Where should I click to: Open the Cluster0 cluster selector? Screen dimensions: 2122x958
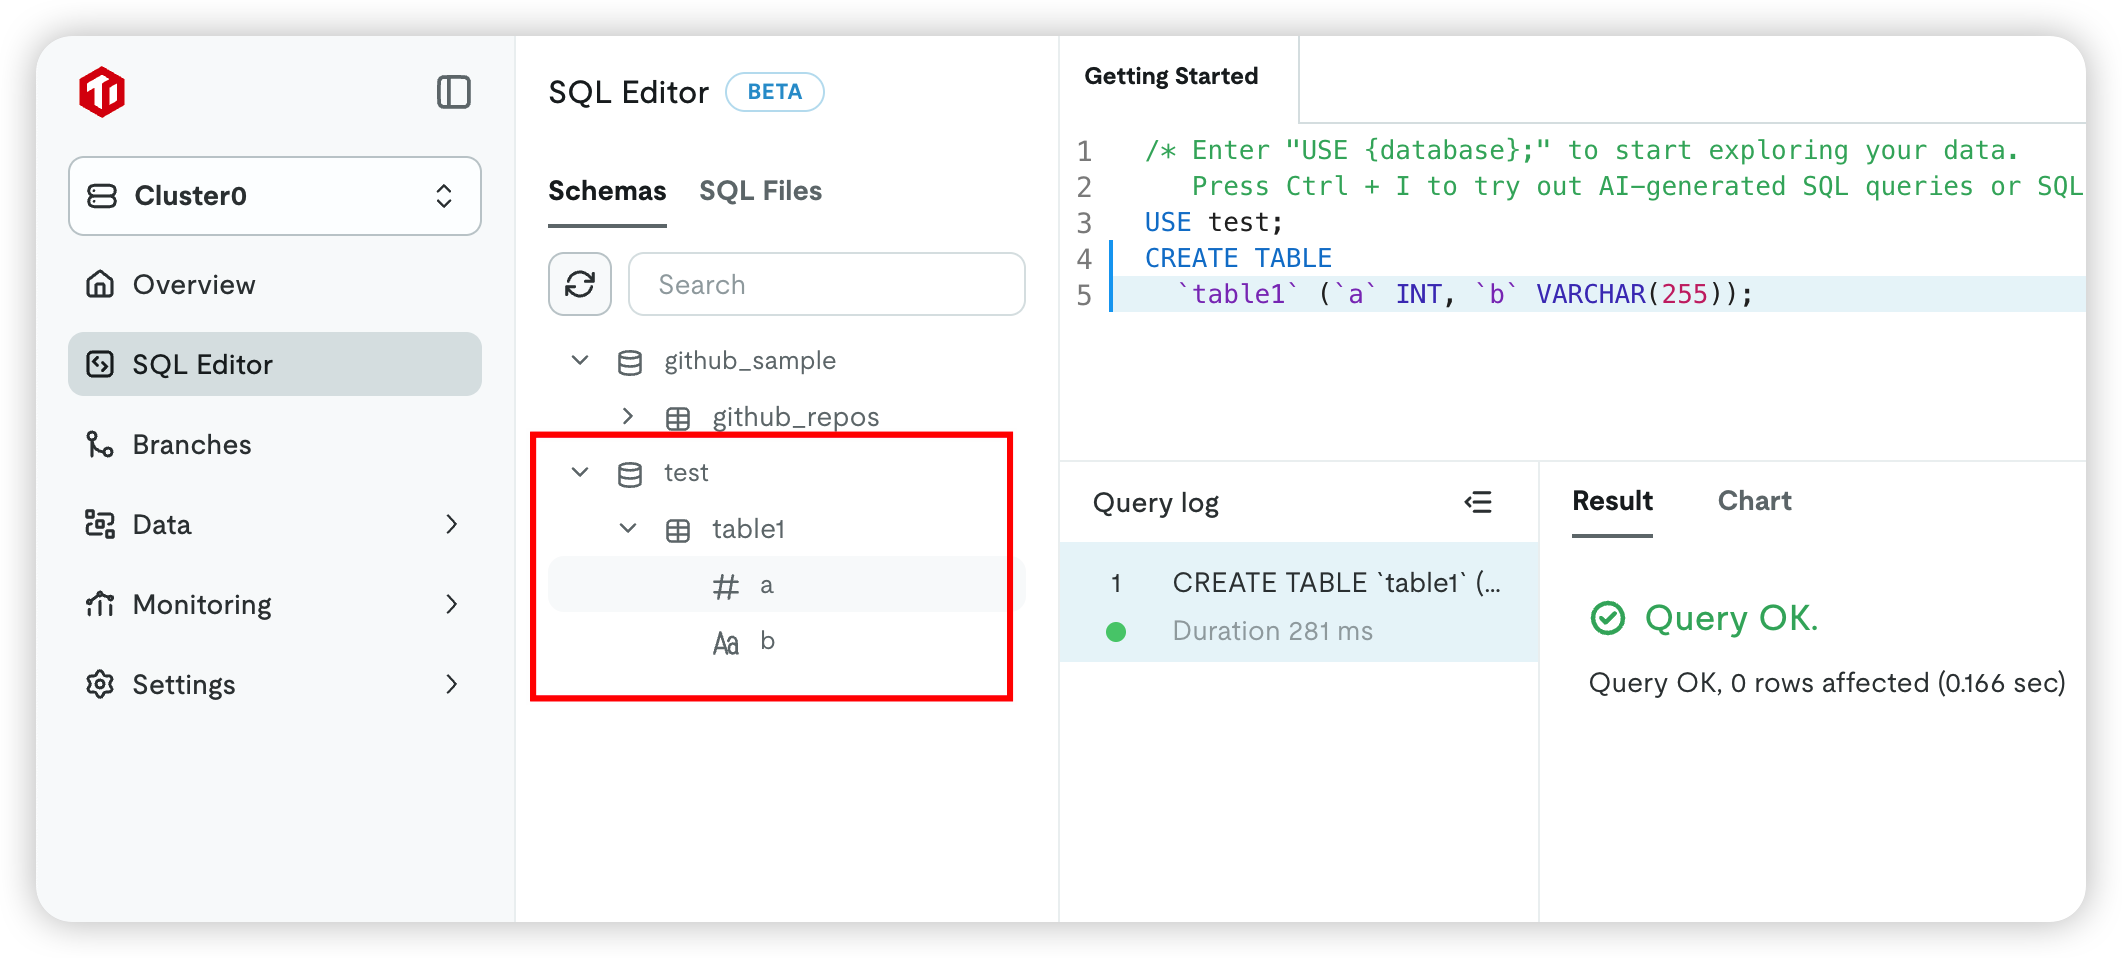pyautogui.click(x=275, y=196)
